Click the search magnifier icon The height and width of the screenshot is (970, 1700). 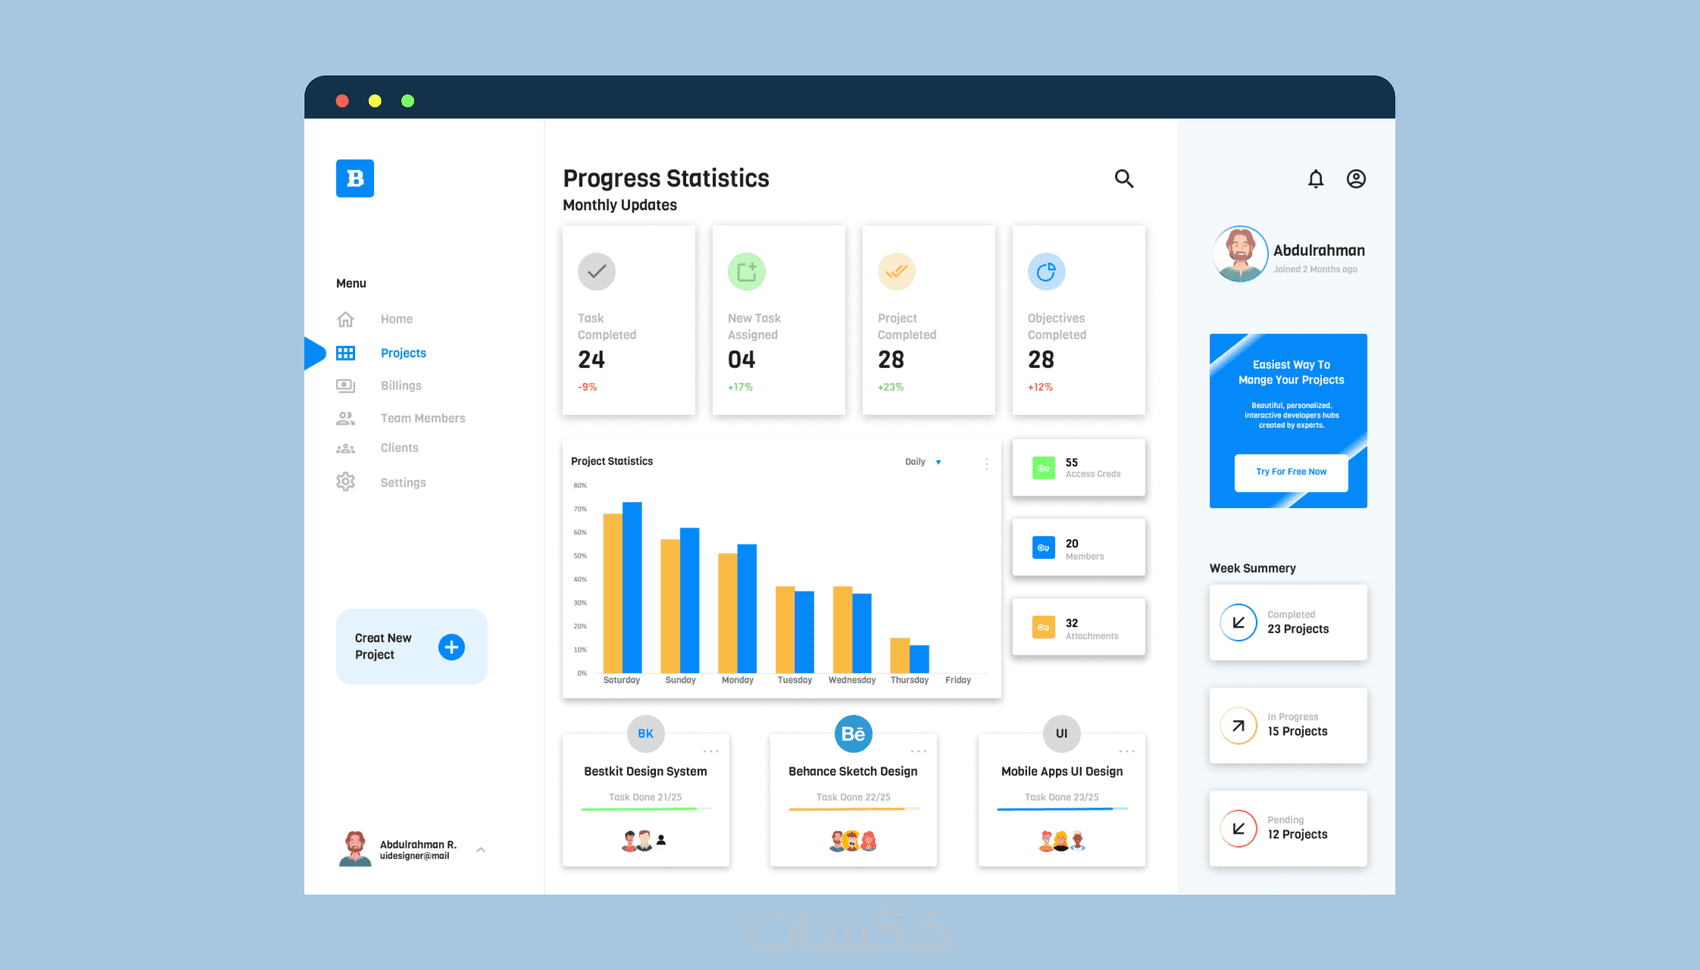coord(1124,179)
